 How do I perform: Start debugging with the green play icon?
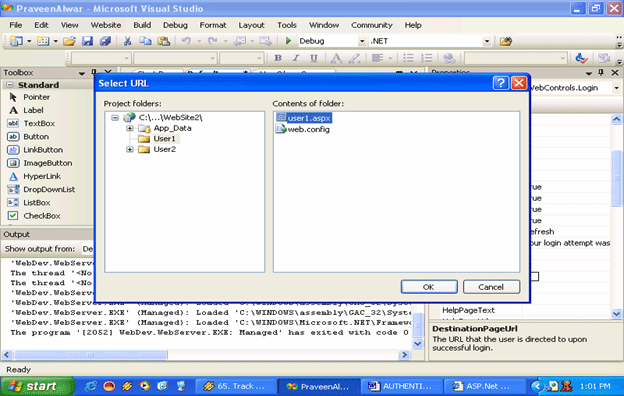289,41
